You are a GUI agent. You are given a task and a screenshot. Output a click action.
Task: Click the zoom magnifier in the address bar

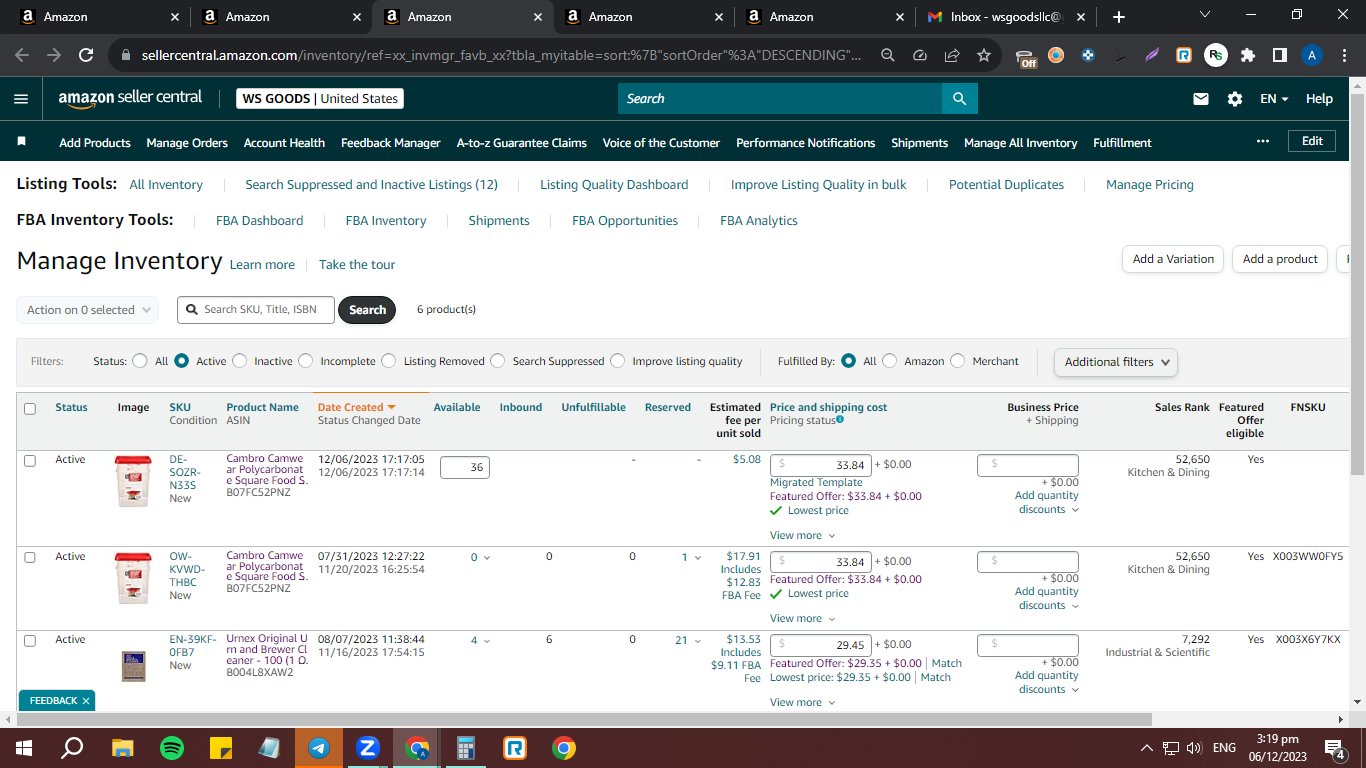click(x=888, y=56)
